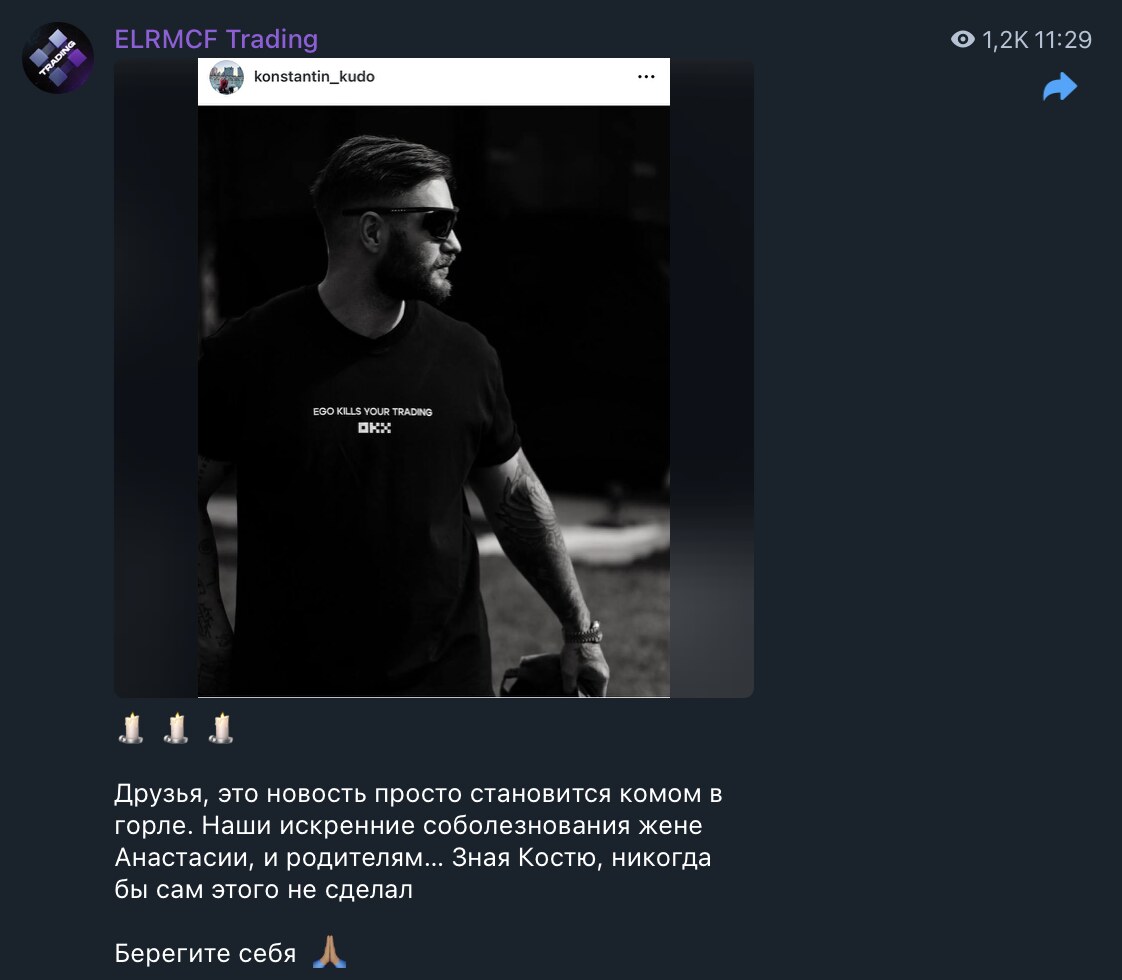Click the second candle emoji reaction
This screenshot has height=980, width=1122.
(177, 728)
